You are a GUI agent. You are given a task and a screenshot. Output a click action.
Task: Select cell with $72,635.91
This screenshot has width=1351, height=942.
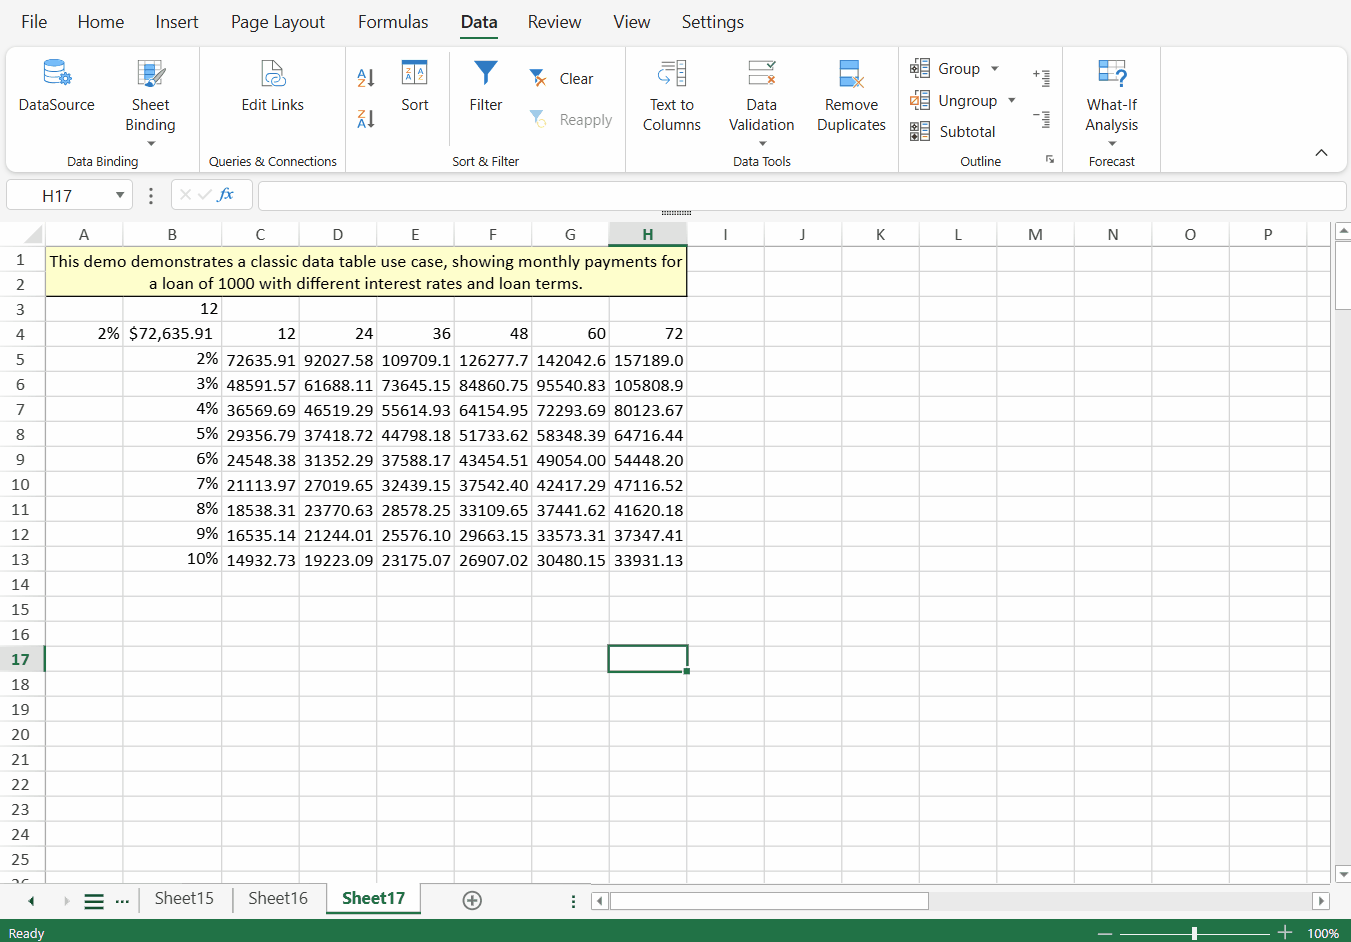(172, 333)
